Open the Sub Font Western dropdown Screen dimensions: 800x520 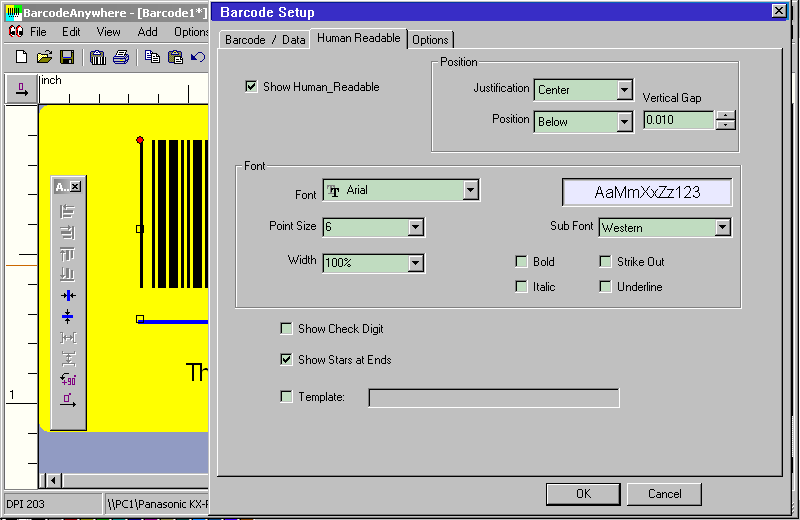coord(722,228)
